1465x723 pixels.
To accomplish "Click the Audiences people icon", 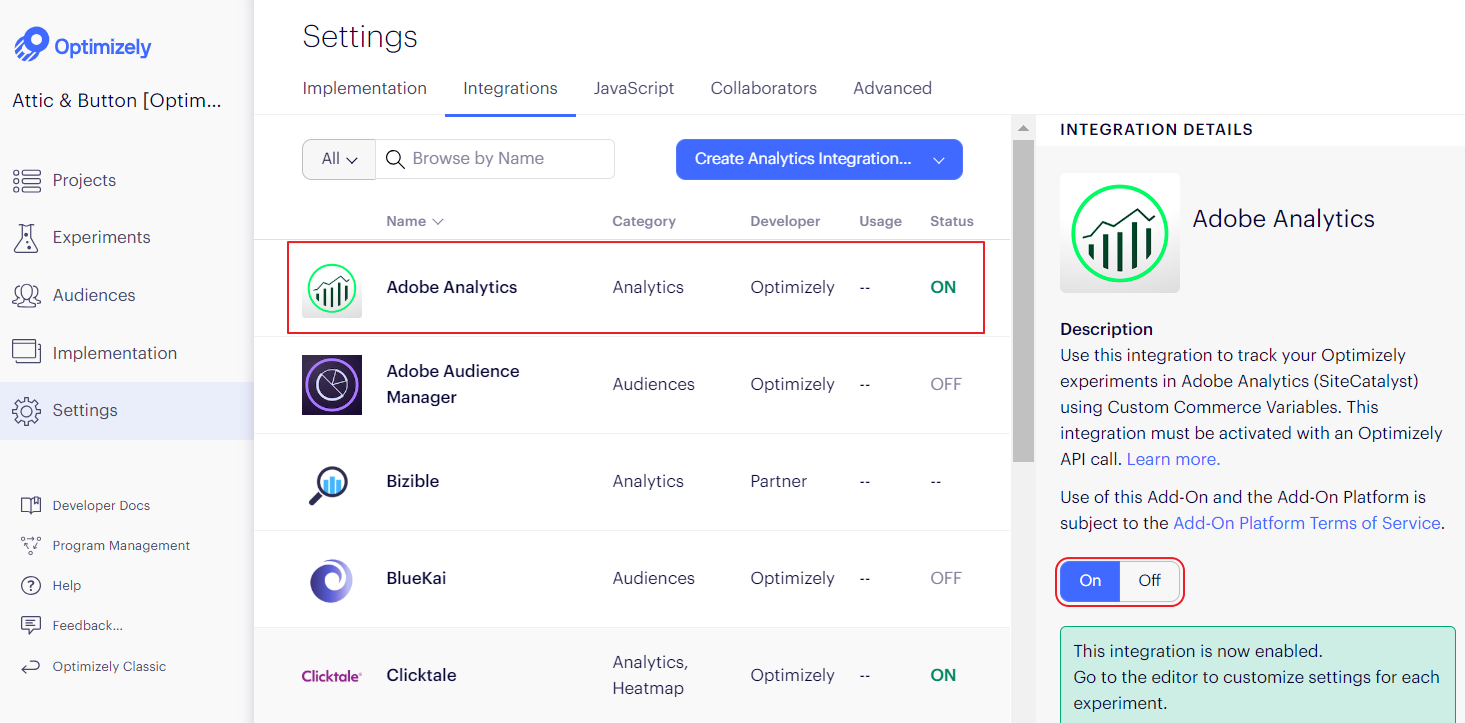I will (x=26, y=295).
